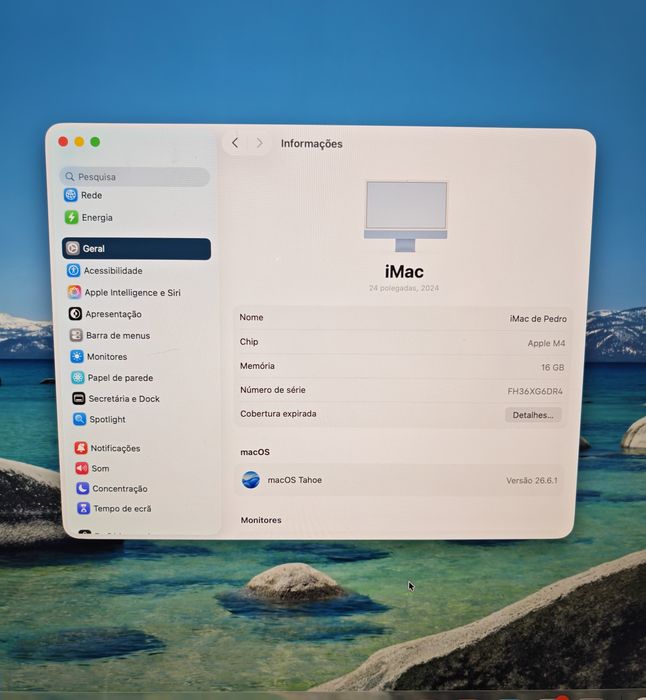Click the 24 polegadas, 2024 subtitle
The height and width of the screenshot is (700, 646).
[404, 288]
